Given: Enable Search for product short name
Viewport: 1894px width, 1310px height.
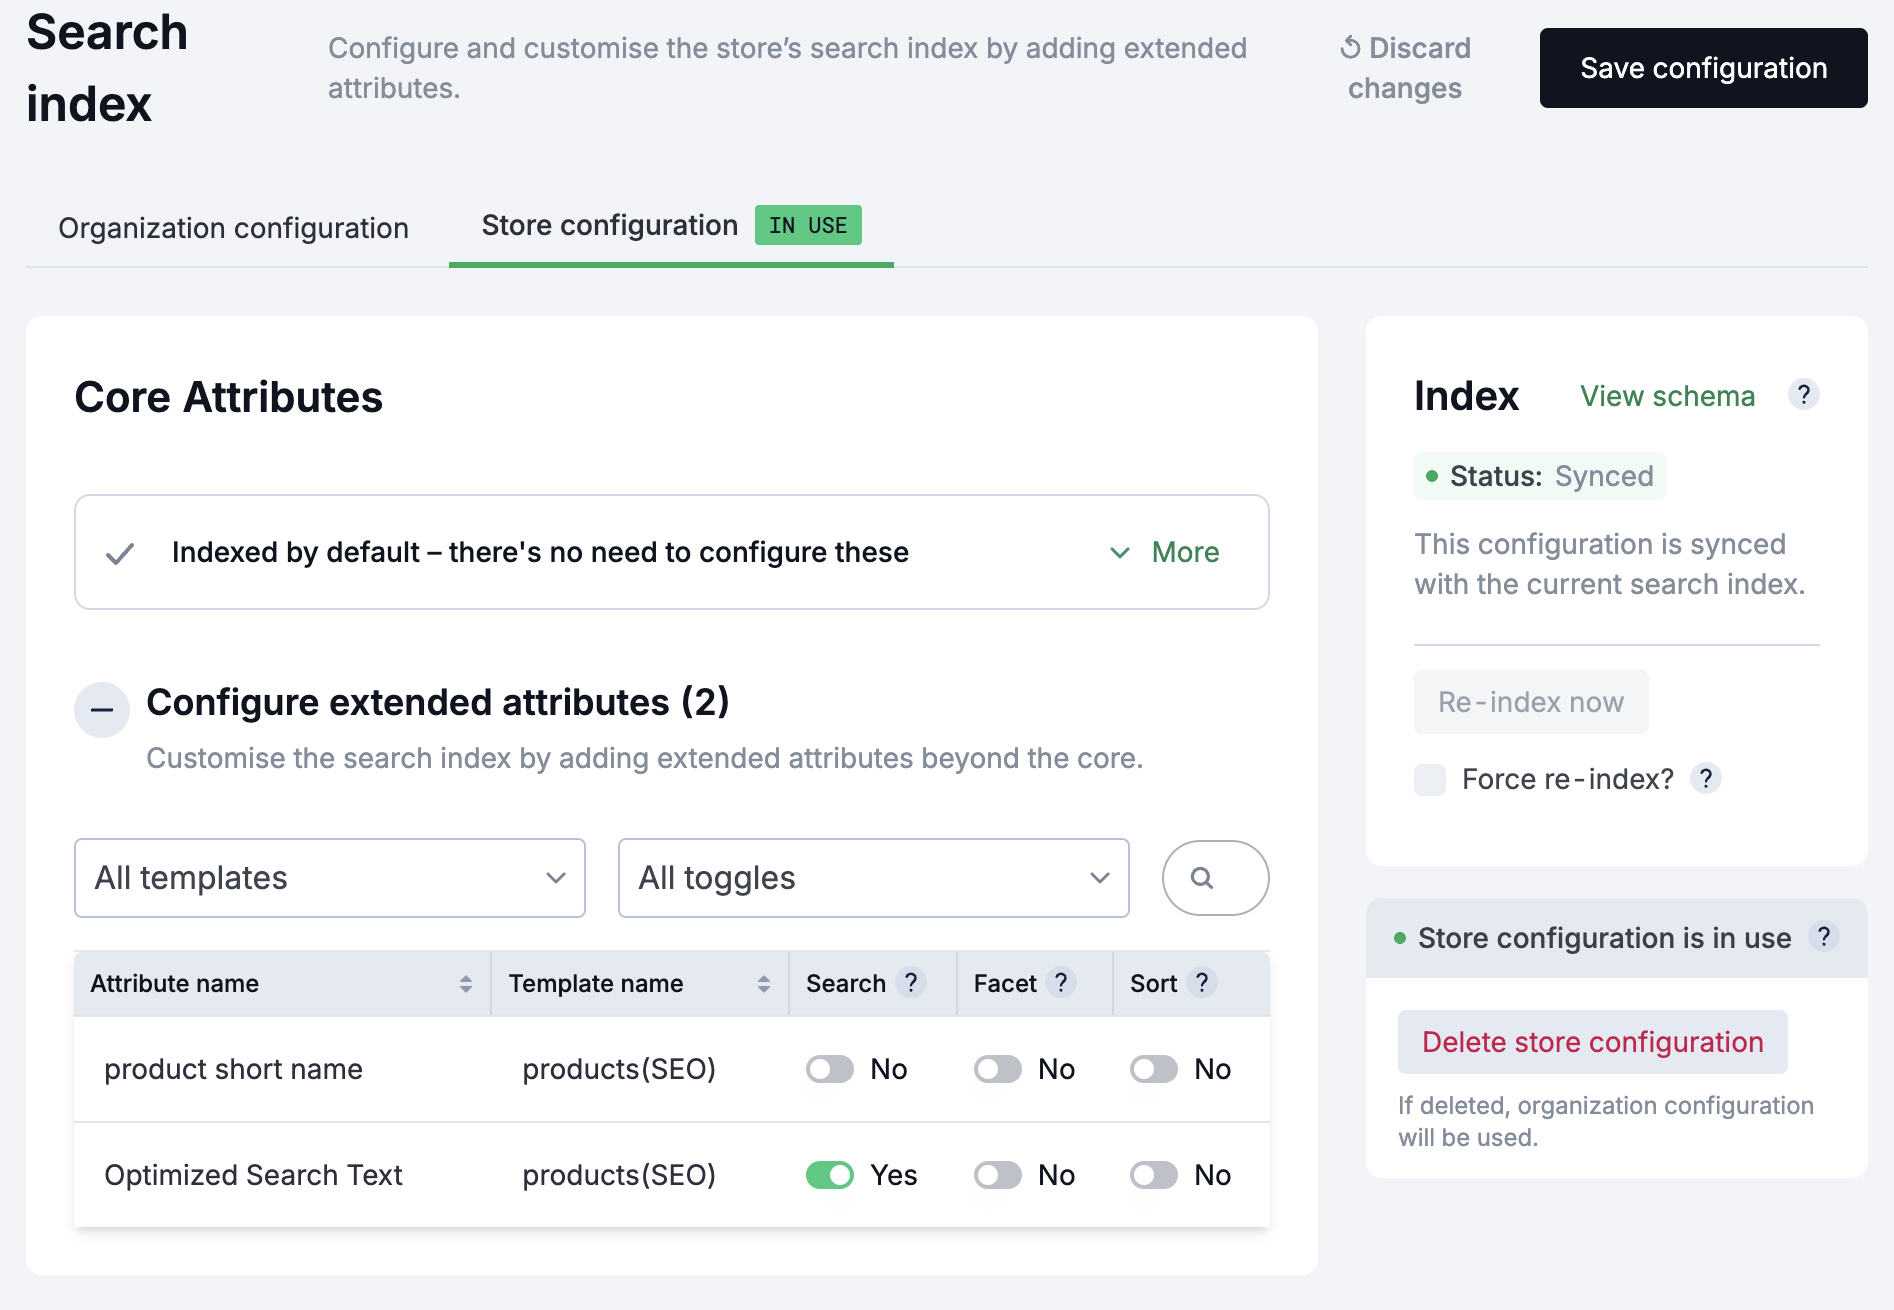Looking at the screenshot, I should tap(829, 1069).
